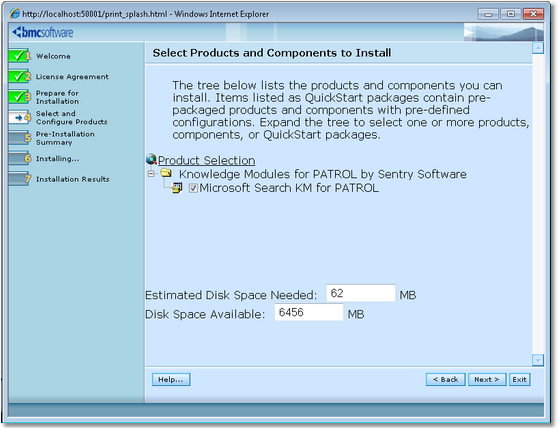Click the Disk Space Available field
558x430 pixels.
pos(309,312)
